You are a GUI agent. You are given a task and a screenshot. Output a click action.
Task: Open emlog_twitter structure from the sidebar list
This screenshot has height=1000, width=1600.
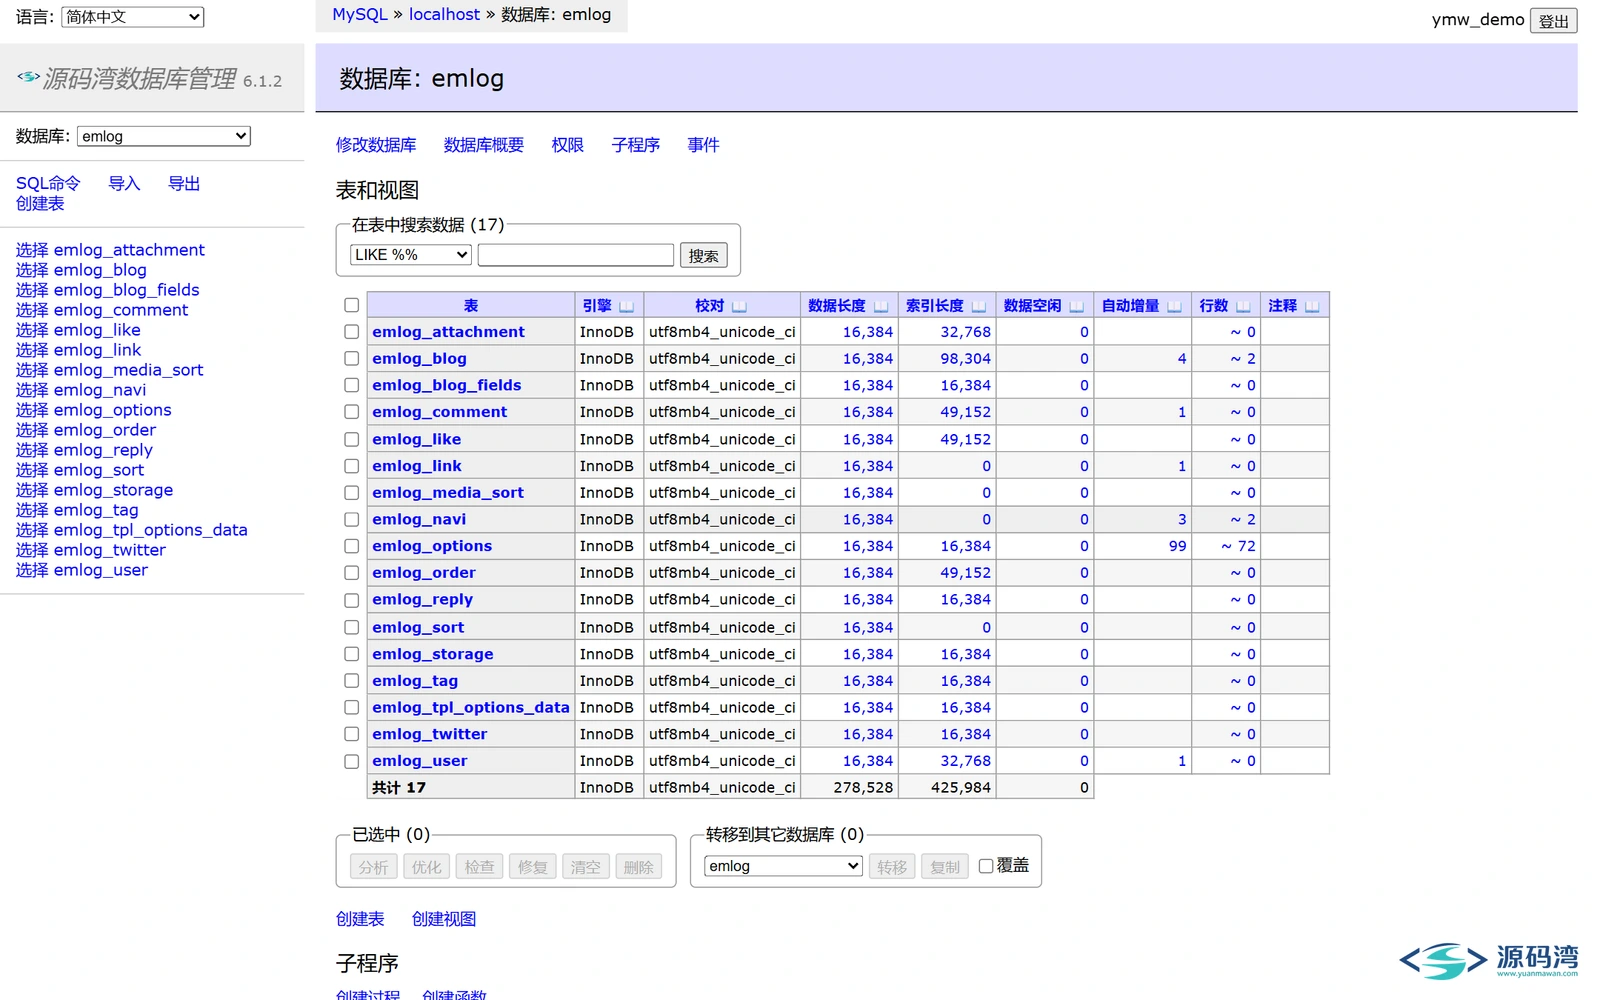pyautogui.click(x=110, y=550)
